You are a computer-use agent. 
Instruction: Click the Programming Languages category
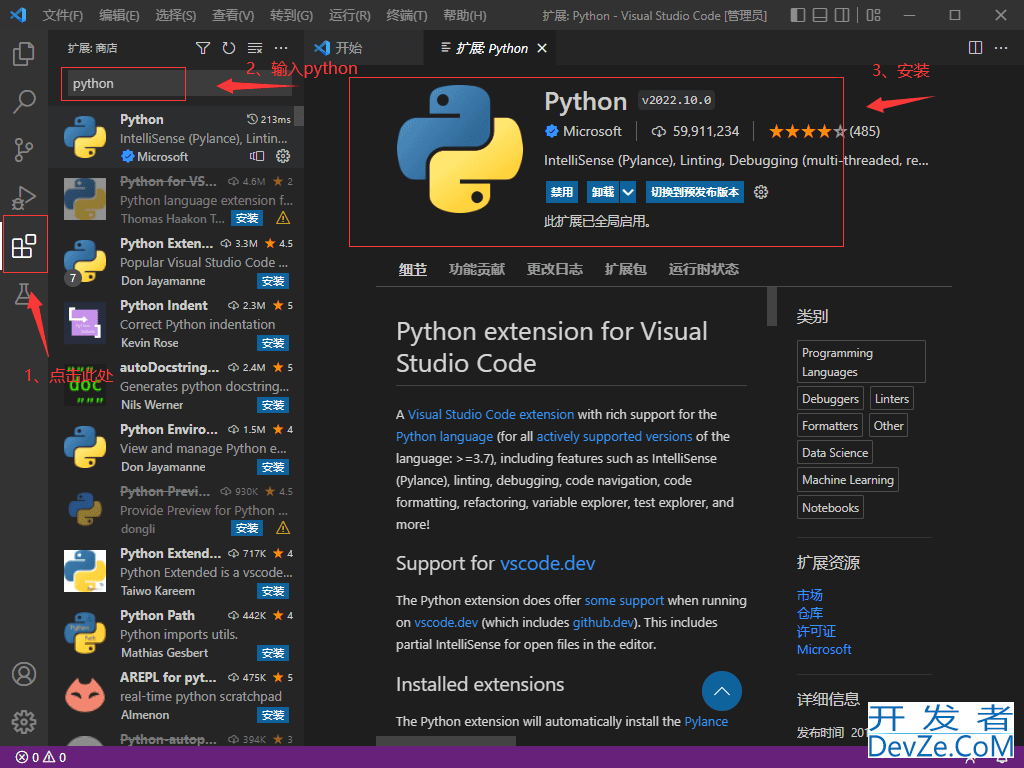tap(861, 362)
